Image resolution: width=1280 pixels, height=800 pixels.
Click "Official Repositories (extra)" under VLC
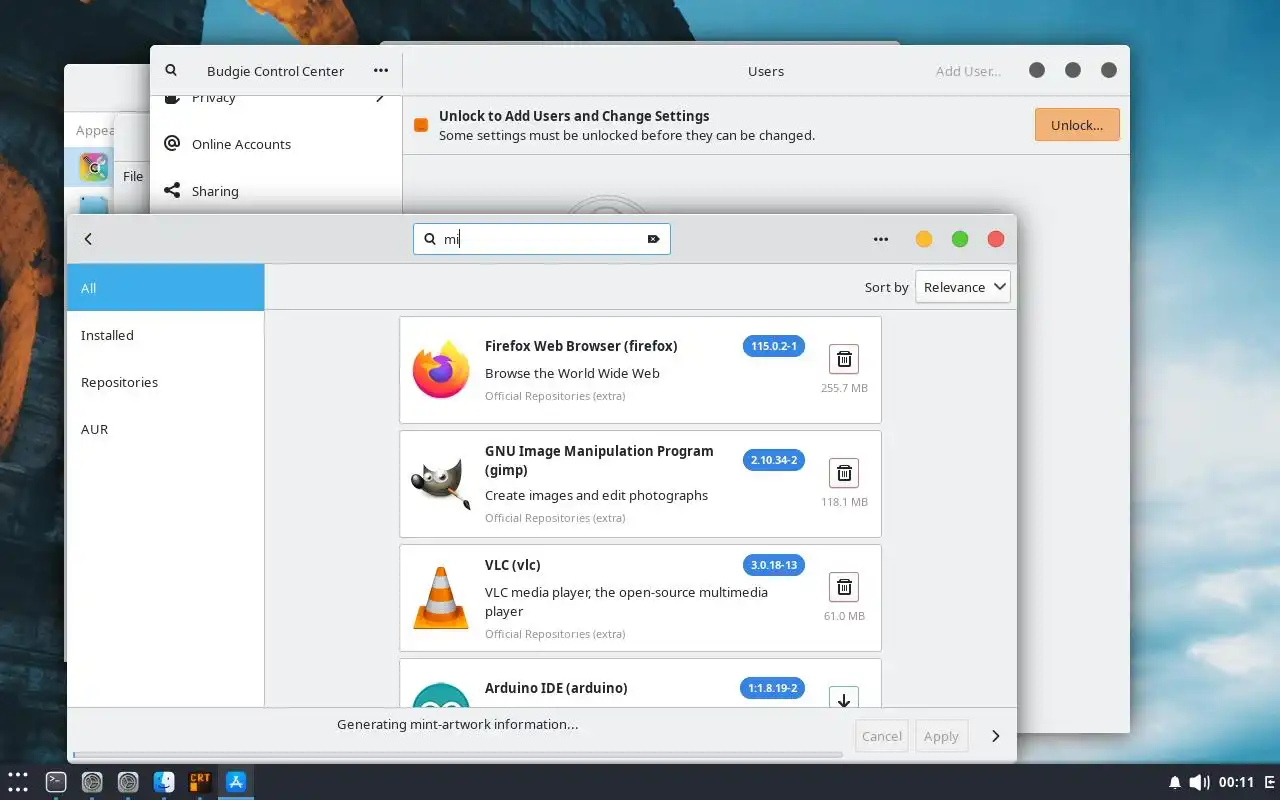(x=555, y=634)
